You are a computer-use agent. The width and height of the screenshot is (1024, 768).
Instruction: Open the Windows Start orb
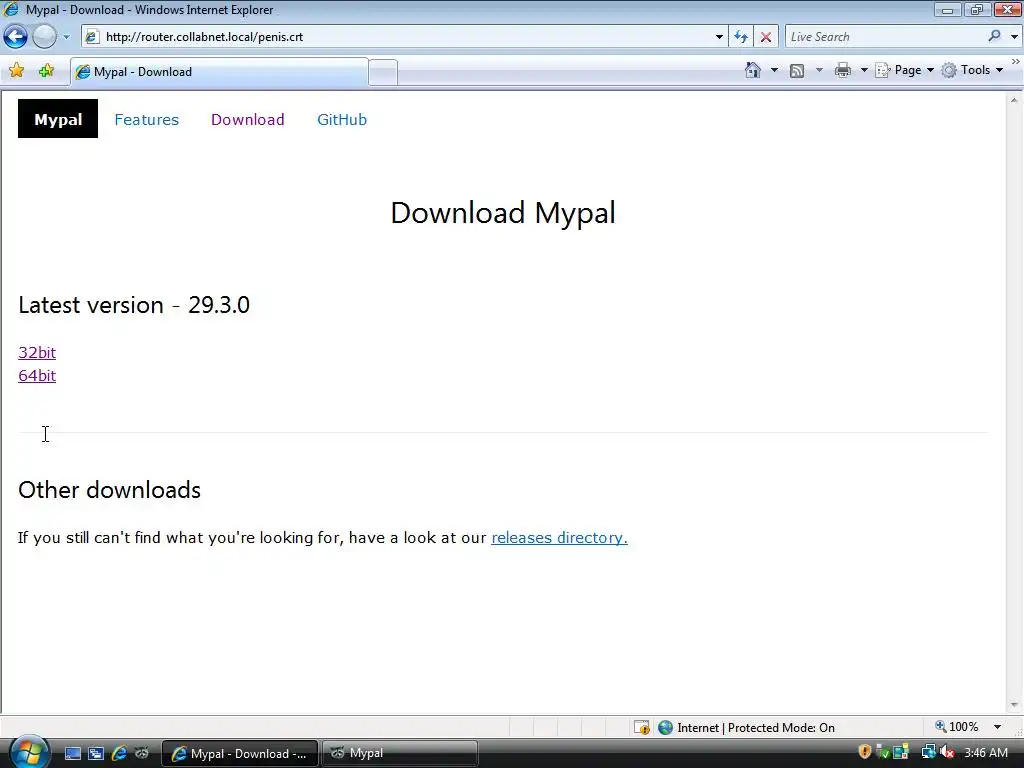pyautogui.click(x=29, y=752)
